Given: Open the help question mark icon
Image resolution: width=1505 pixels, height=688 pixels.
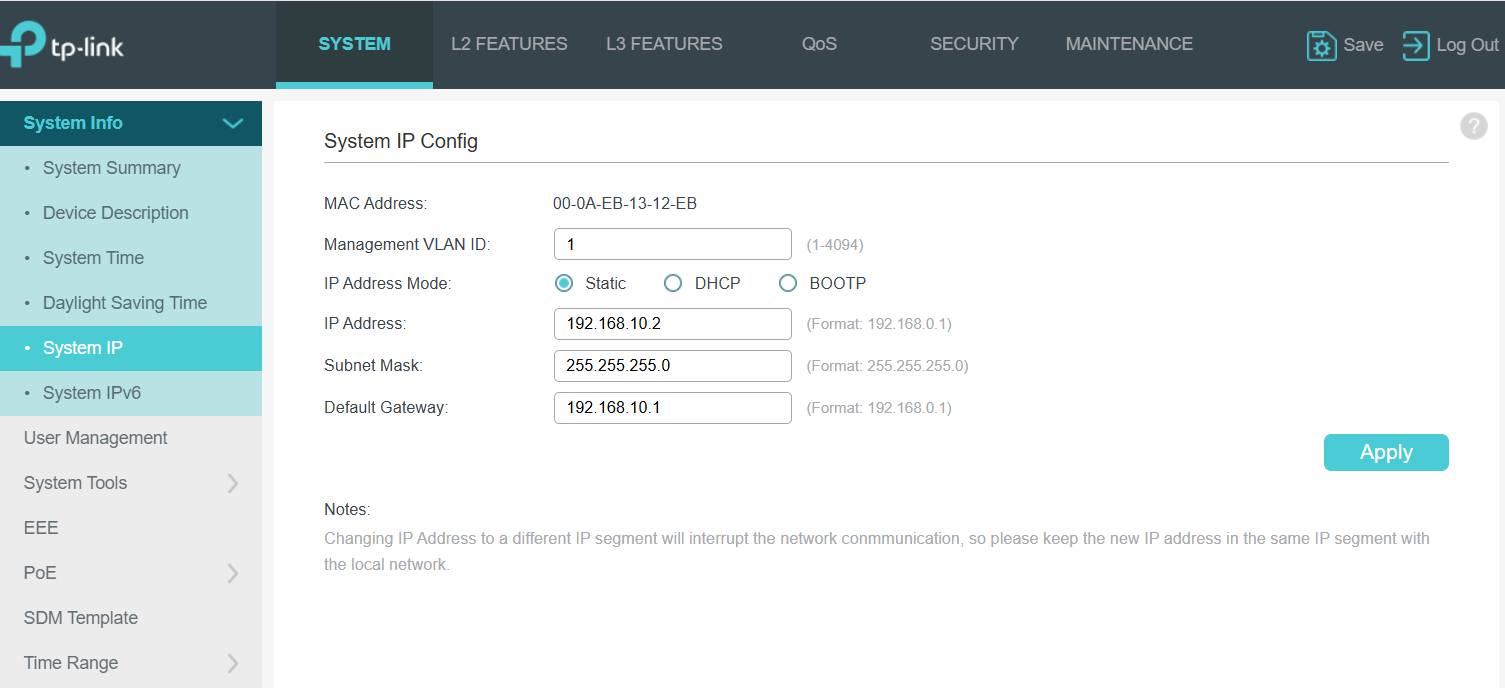Looking at the screenshot, I should (1473, 126).
